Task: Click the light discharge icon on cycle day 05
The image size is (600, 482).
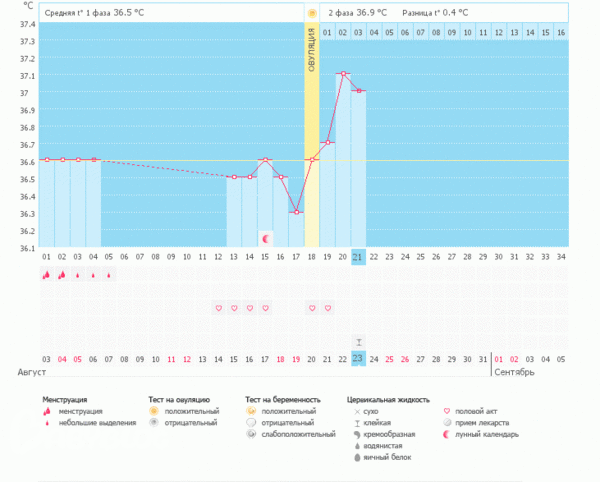Action: pos(109,274)
